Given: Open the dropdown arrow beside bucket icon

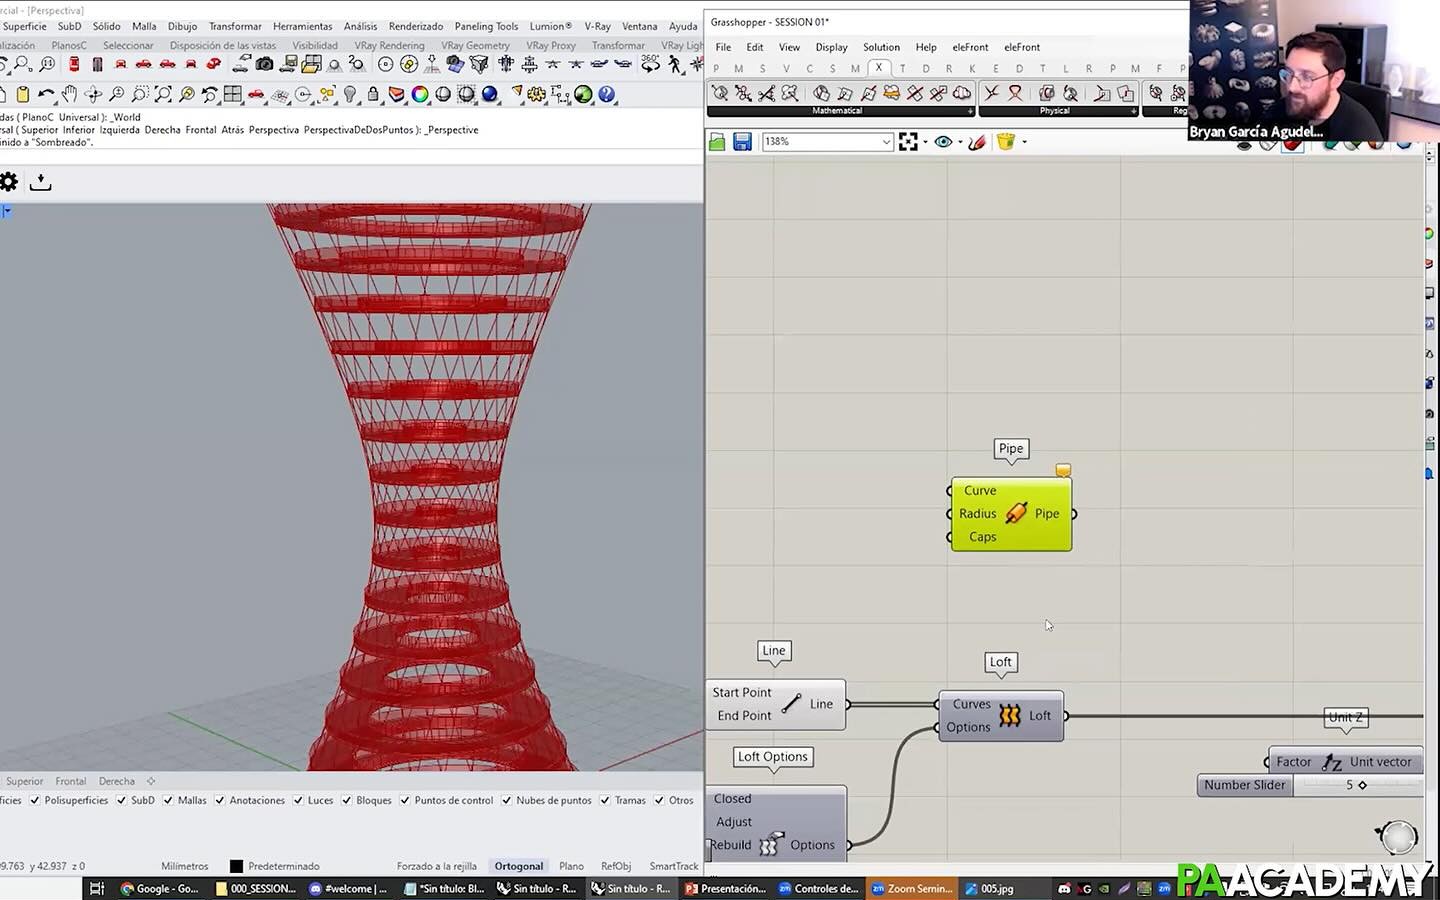Looking at the screenshot, I should [1024, 142].
